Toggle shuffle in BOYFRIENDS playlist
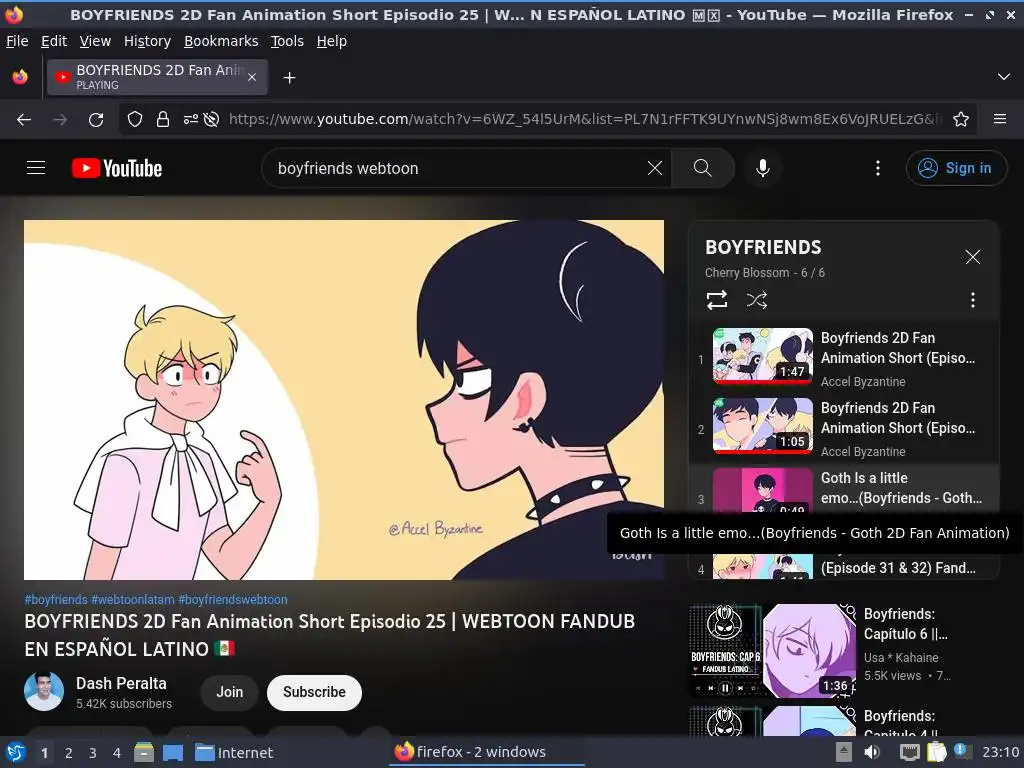This screenshot has width=1024, height=768. pyautogui.click(x=756, y=300)
